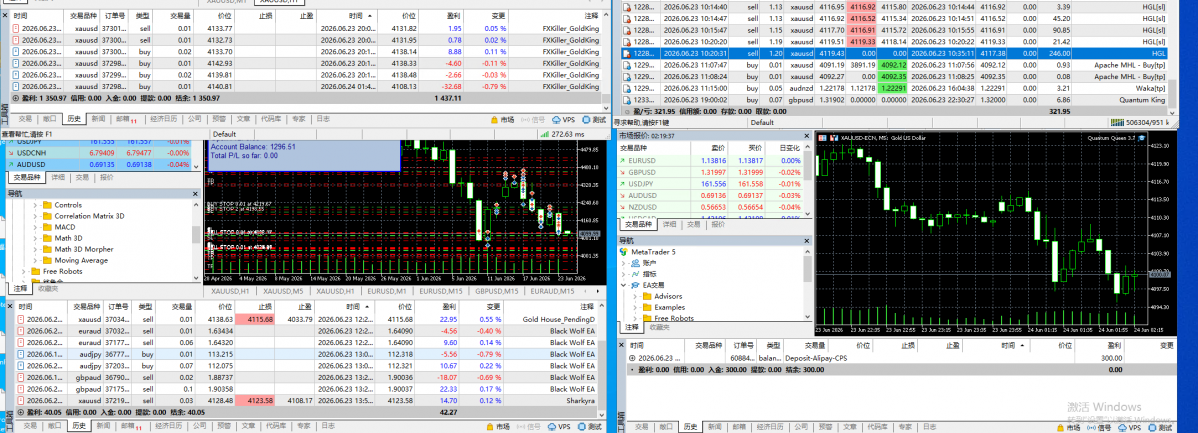Expand the Correlation Matrix 3D tree node
Screen dimensions: 1198x433
coord(35,216)
